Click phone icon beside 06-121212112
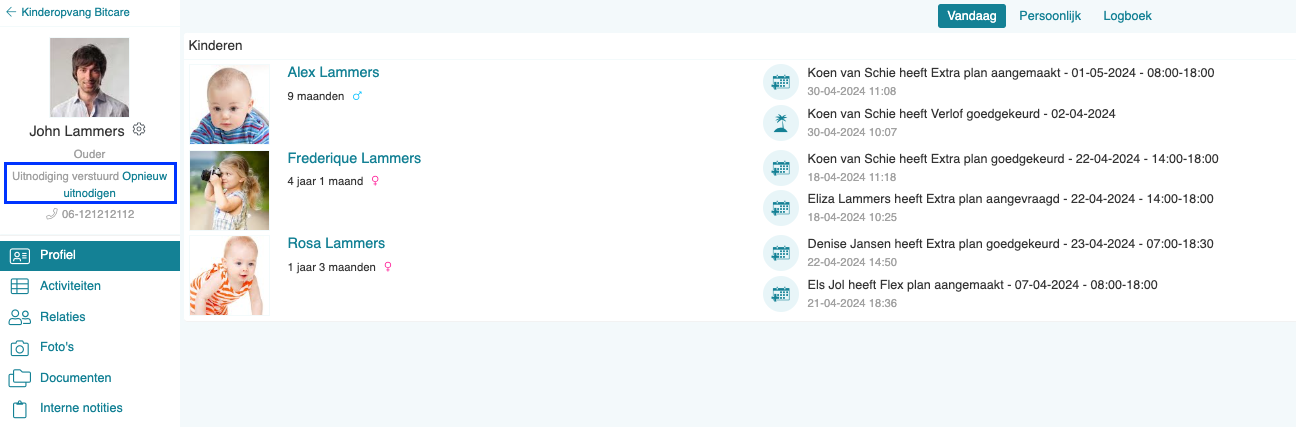This screenshot has width=1296, height=427. point(52,214)
